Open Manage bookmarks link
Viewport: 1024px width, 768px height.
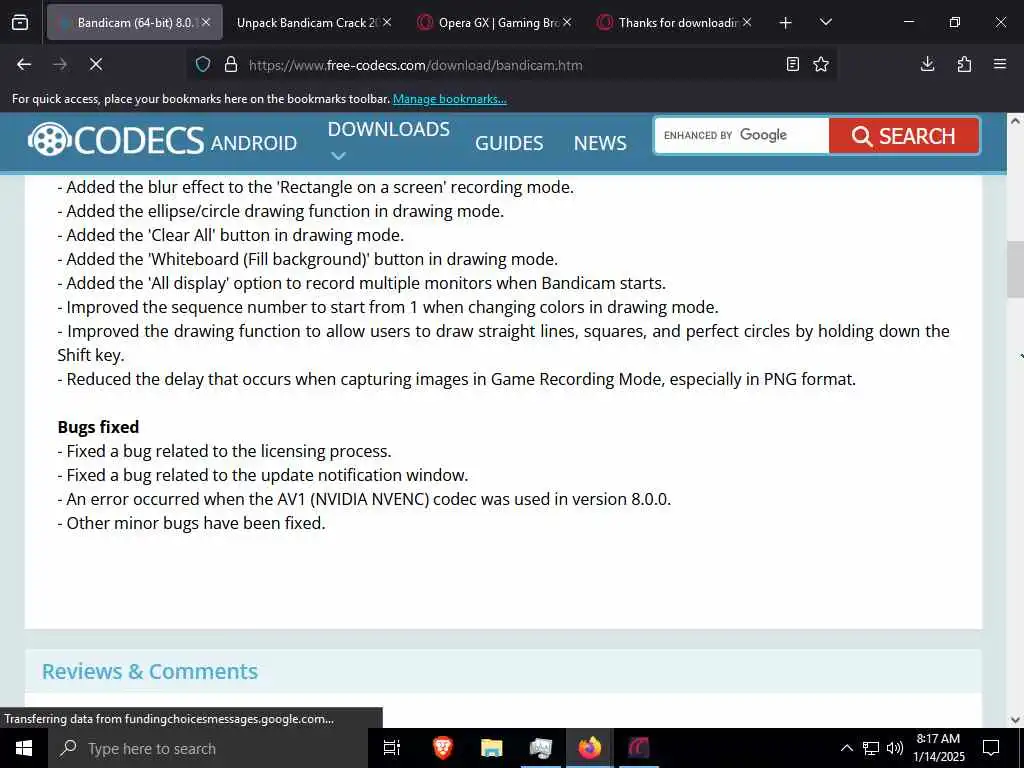pyautogui.click(x=449, y=99)
